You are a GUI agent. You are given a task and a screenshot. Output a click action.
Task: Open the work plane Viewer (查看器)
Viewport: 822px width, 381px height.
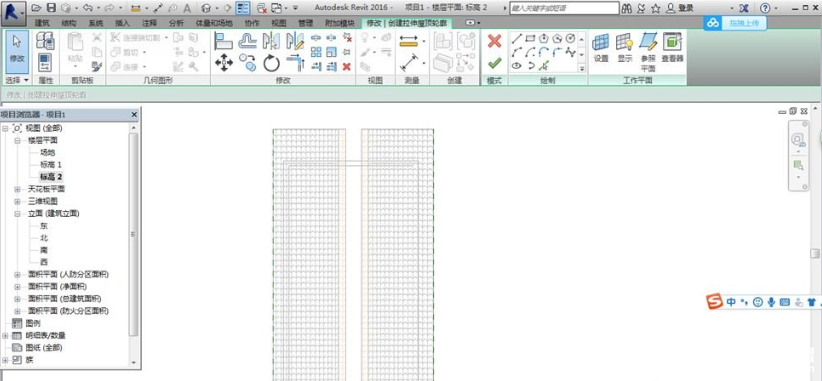click(x=672, y=48)
